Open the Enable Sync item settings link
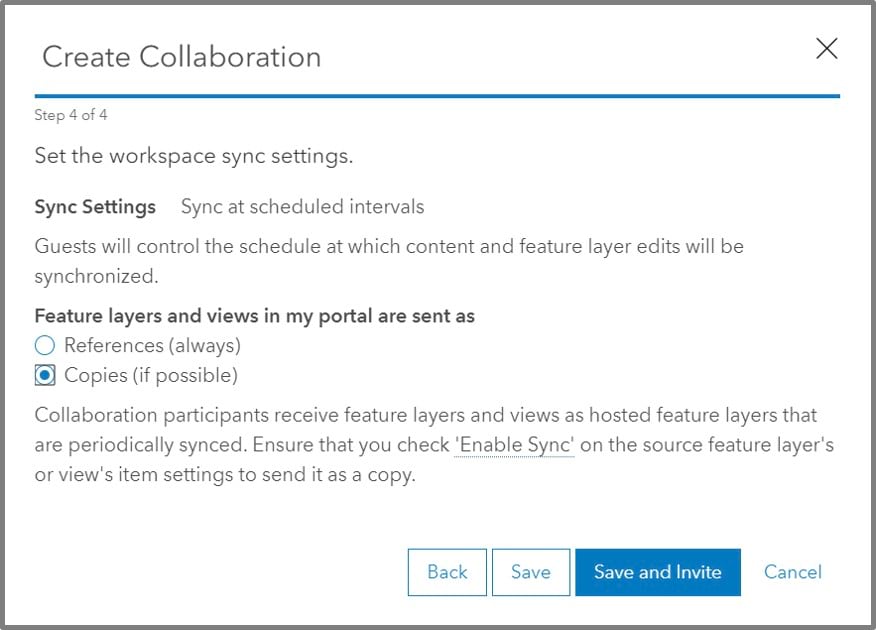Image resolution: width=876 pixels, height=630 pixels. pyautogui.click(x=514, y=444)
